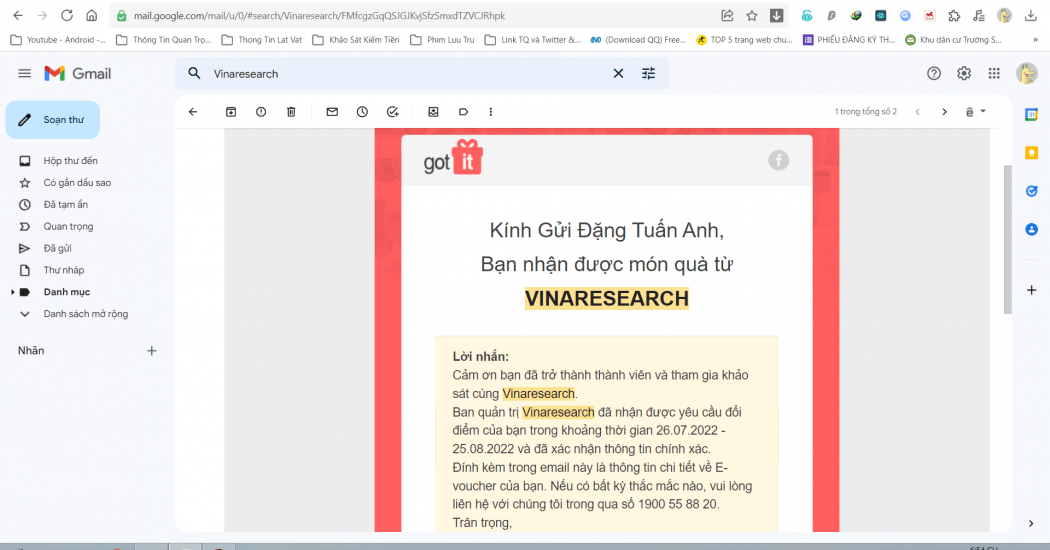Screen dimensions: 1050x550
Task: Click highlighted VINARESEARCH heading text
Action: pyautogui.click(x=607, y=298)
